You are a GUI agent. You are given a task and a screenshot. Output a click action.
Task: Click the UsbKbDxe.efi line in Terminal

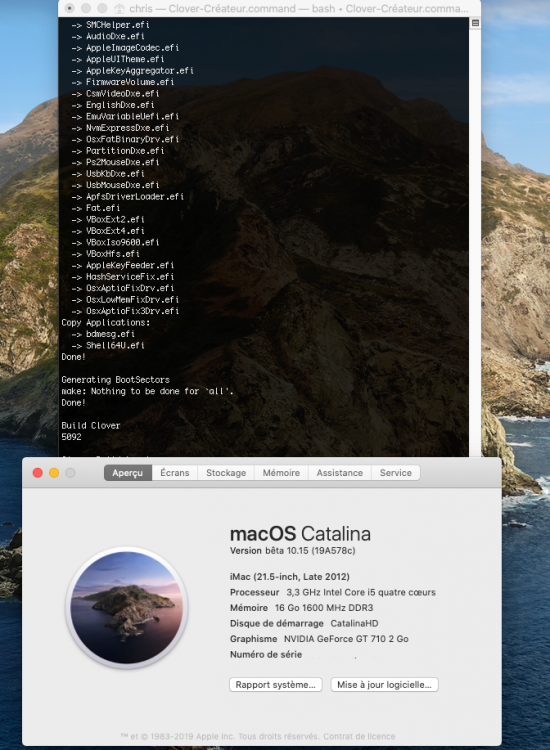point(108,174)
